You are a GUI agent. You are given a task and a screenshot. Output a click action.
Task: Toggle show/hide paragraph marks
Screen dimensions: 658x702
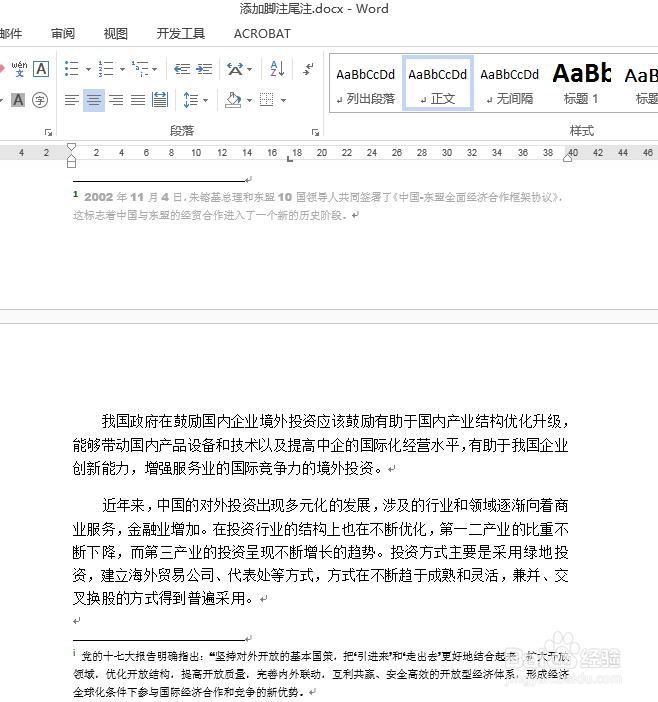[x=308, y=69]
